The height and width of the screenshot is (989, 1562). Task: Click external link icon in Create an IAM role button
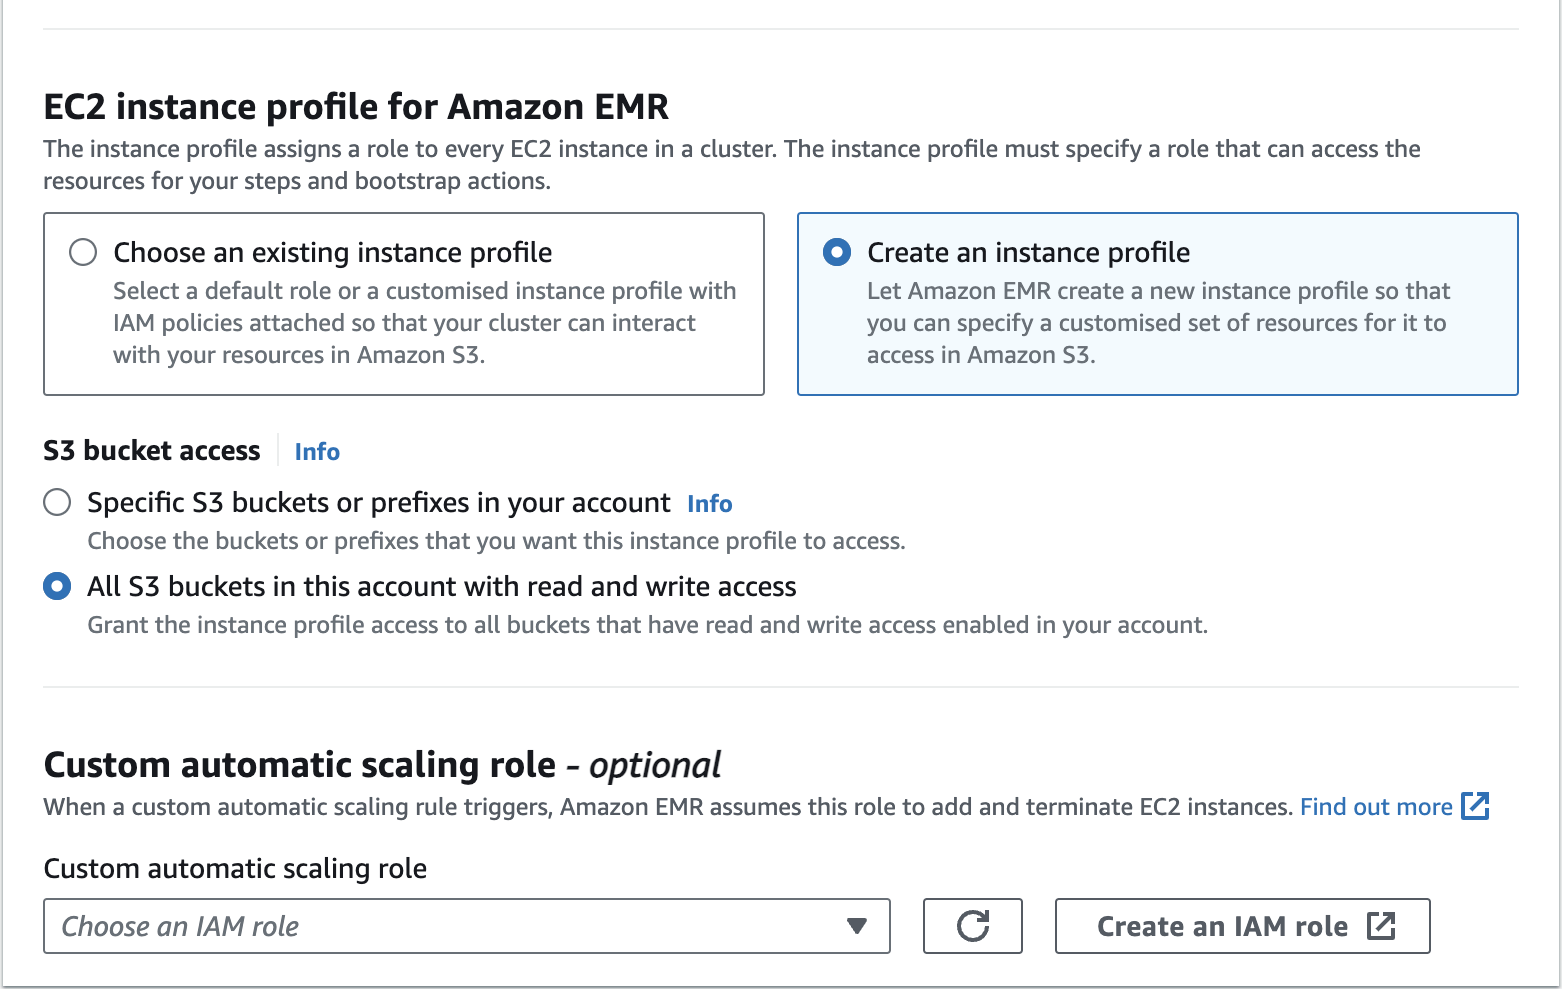click(x=1381, y=926)
